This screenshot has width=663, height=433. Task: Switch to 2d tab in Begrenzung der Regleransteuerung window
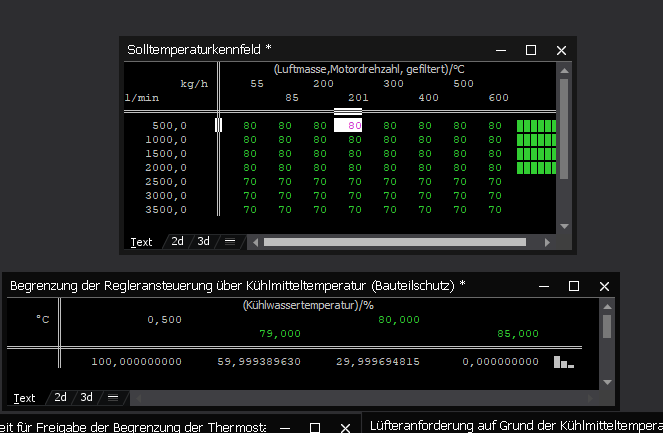coord(61,397)
